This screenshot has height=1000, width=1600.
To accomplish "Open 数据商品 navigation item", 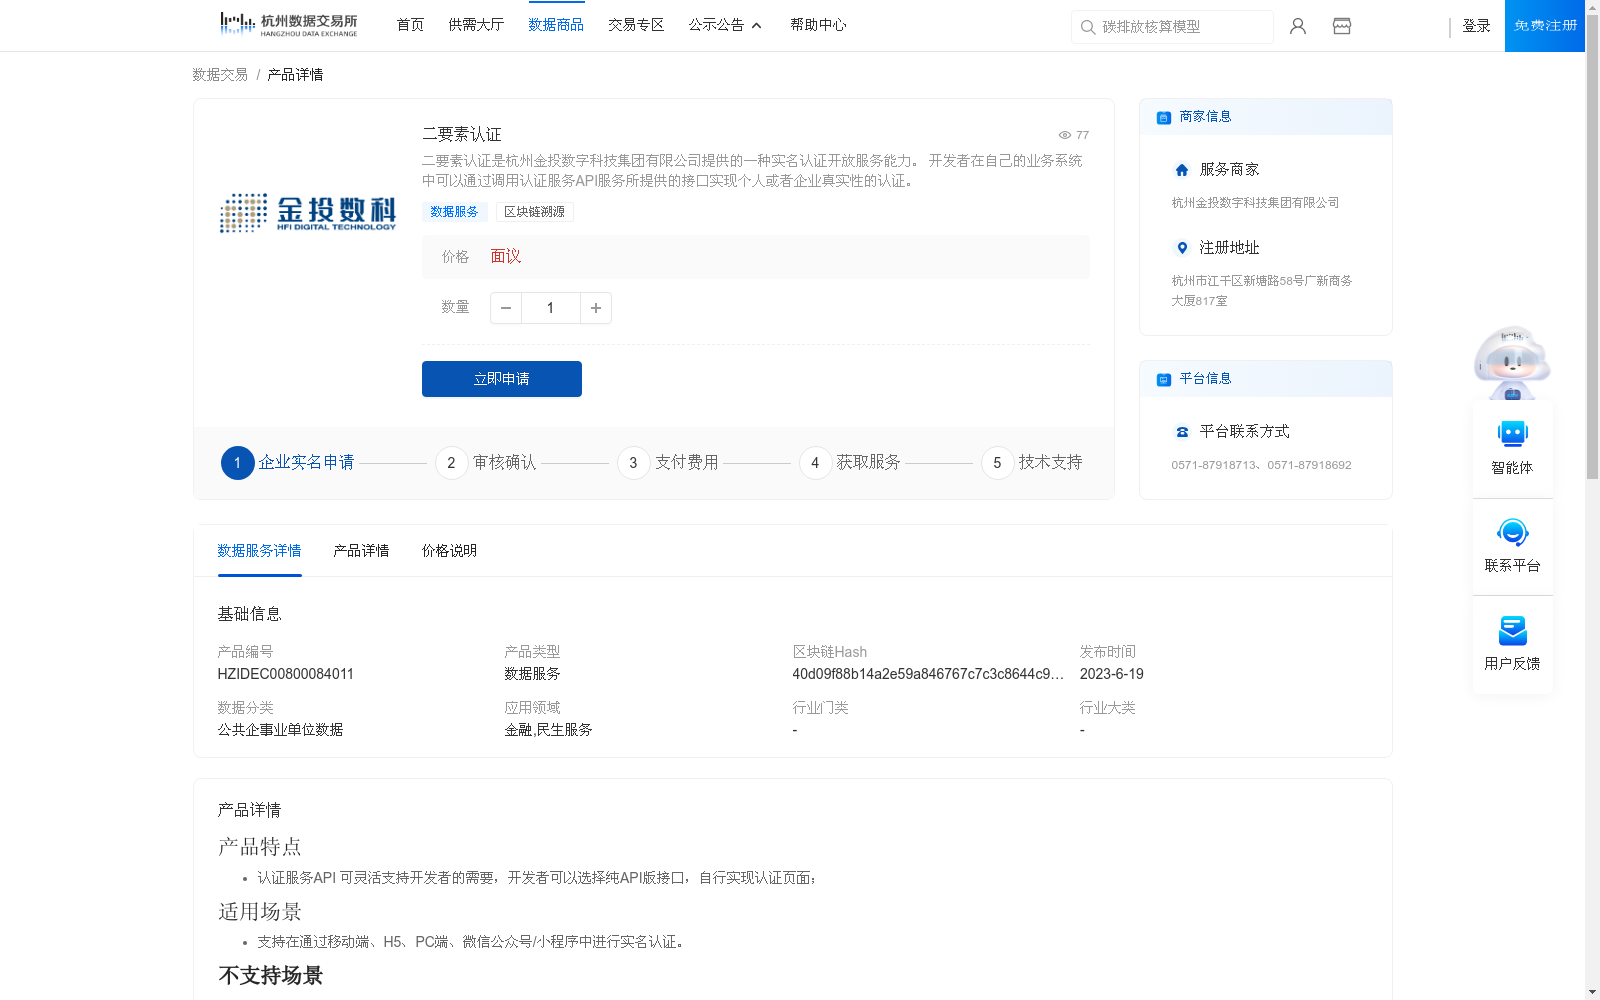I will [x=556, y=25].
